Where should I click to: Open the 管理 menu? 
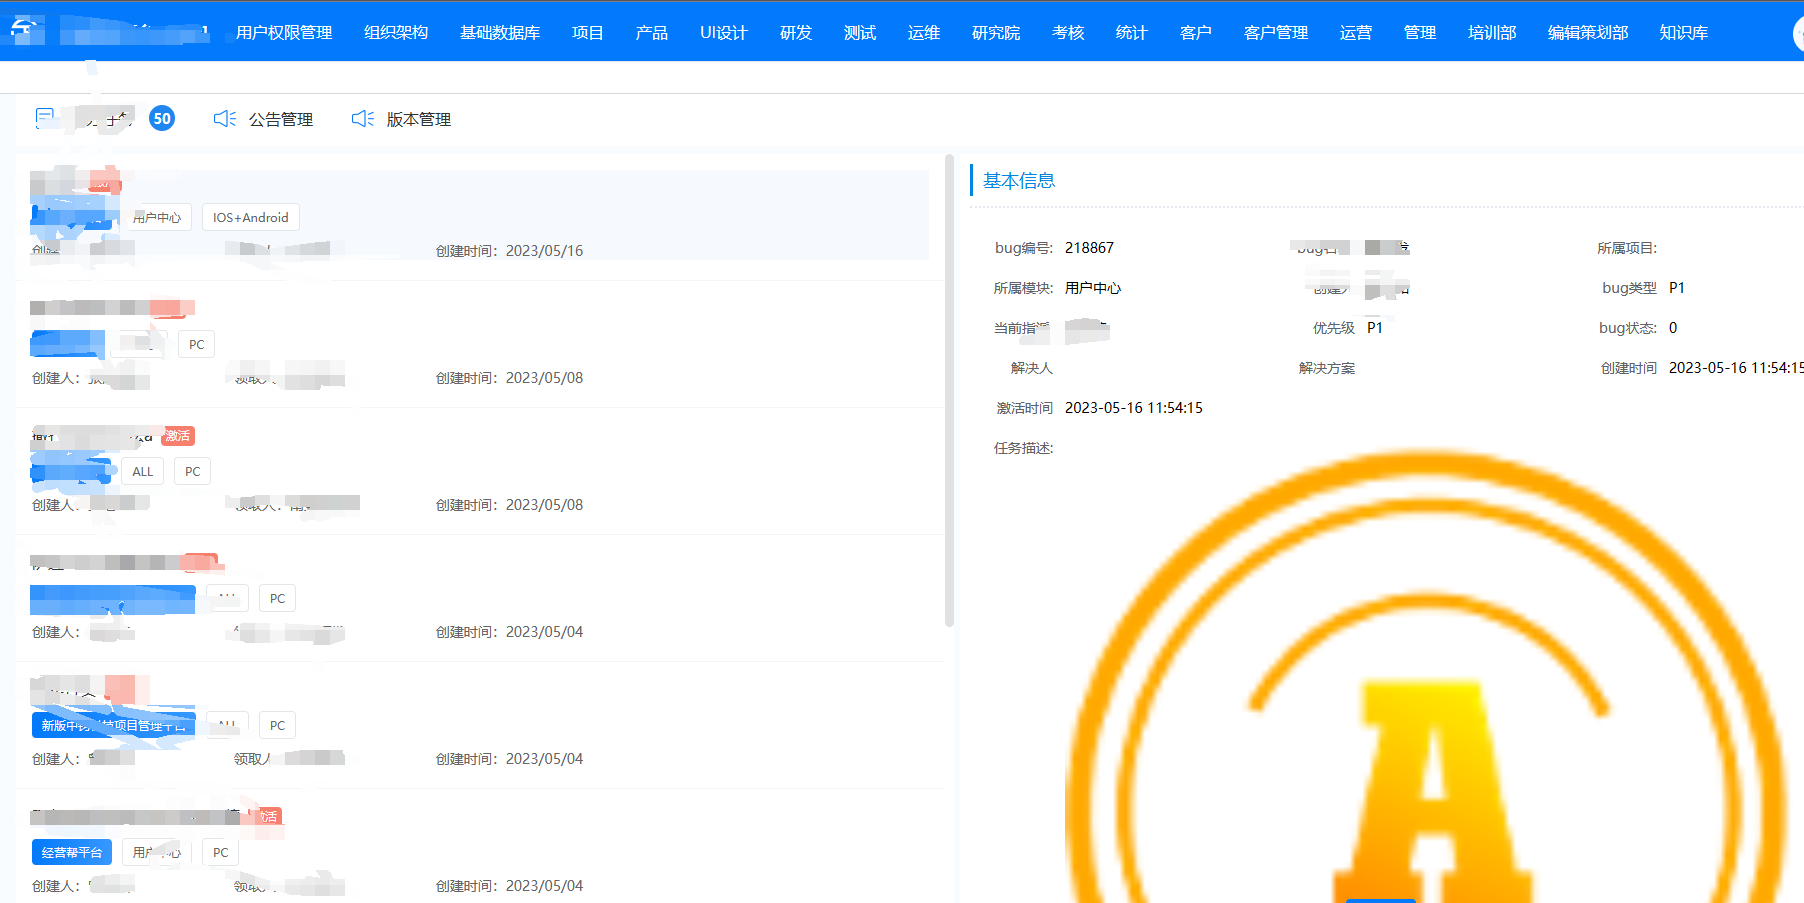click(1420, 33)
